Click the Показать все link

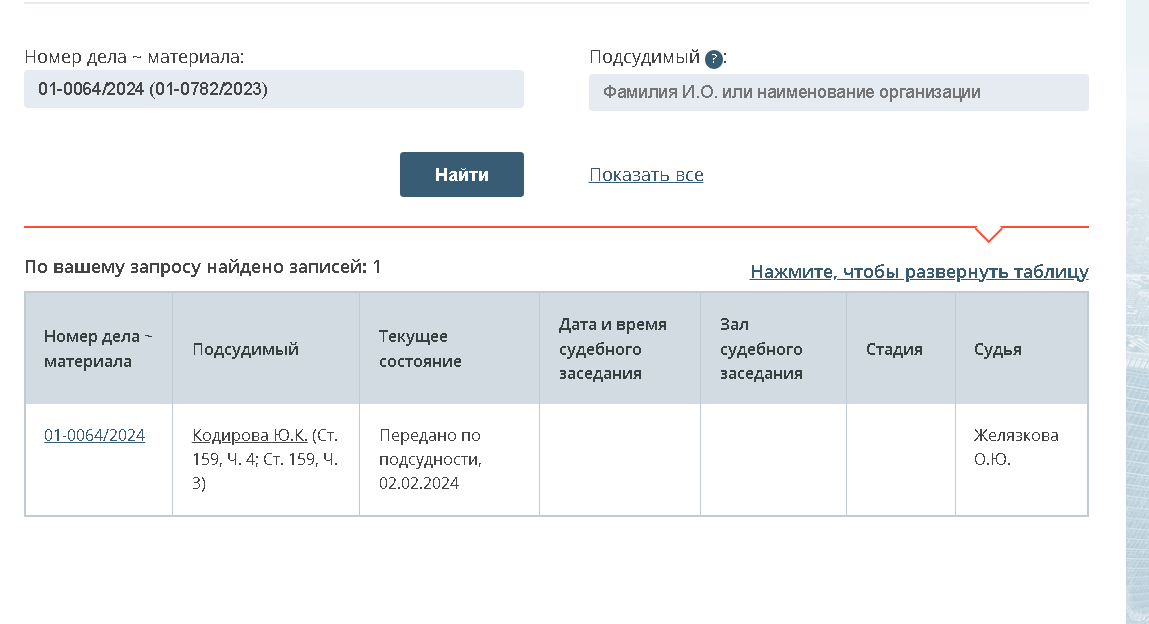click(x=646, y=175)
